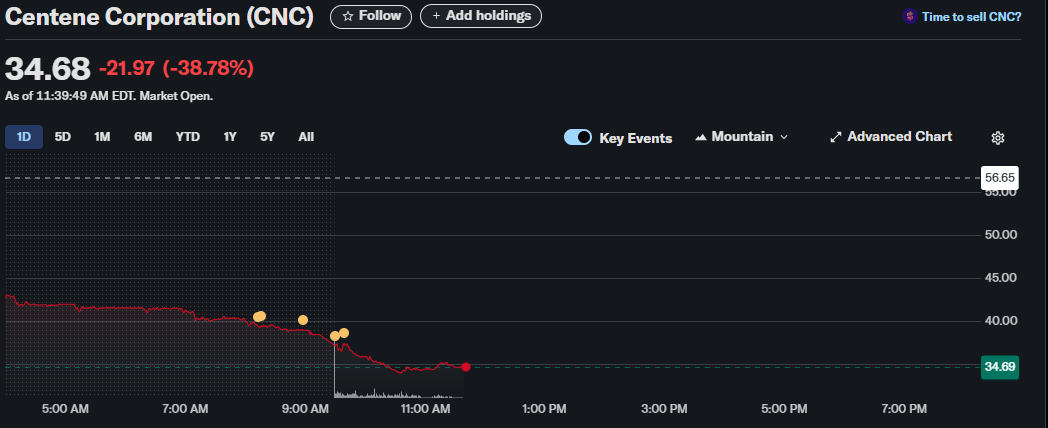The height and width of the screenshot is (428, 1048).
Task: Click the 50.00 price axis label
Action: (1000, 235)
